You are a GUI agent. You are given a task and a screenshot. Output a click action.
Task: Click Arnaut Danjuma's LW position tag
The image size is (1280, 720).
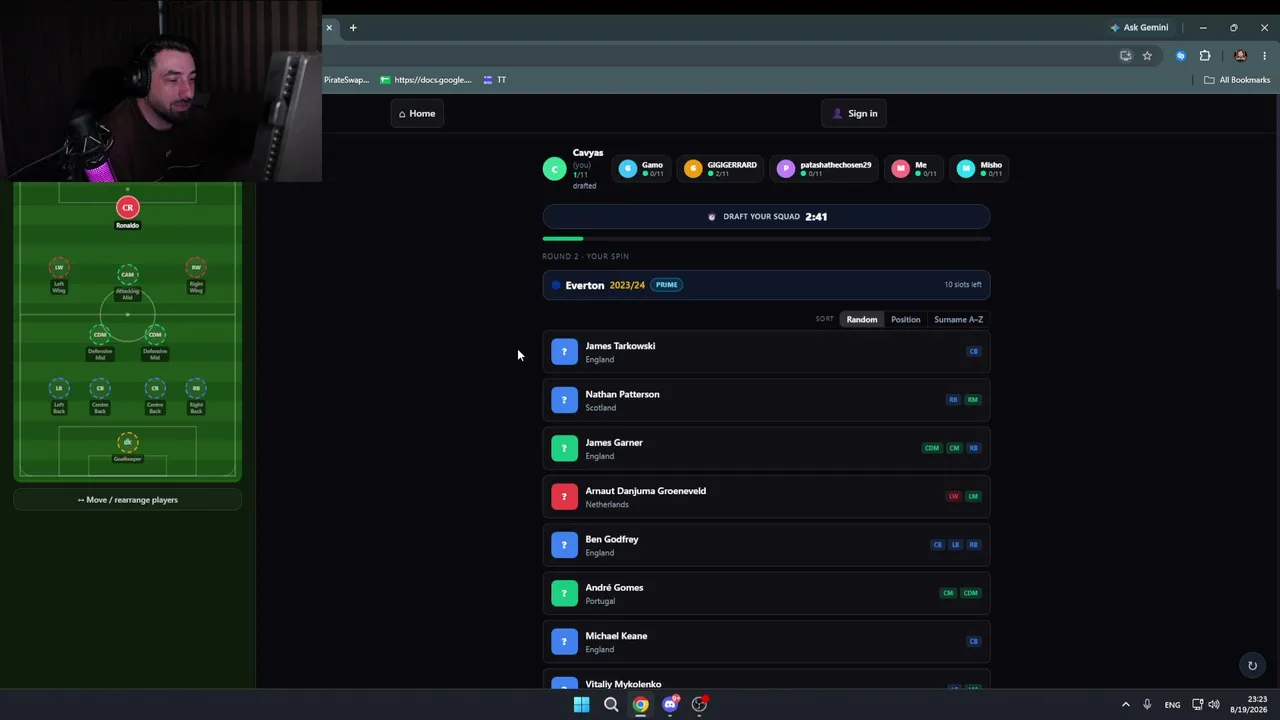tap(953, 496)
